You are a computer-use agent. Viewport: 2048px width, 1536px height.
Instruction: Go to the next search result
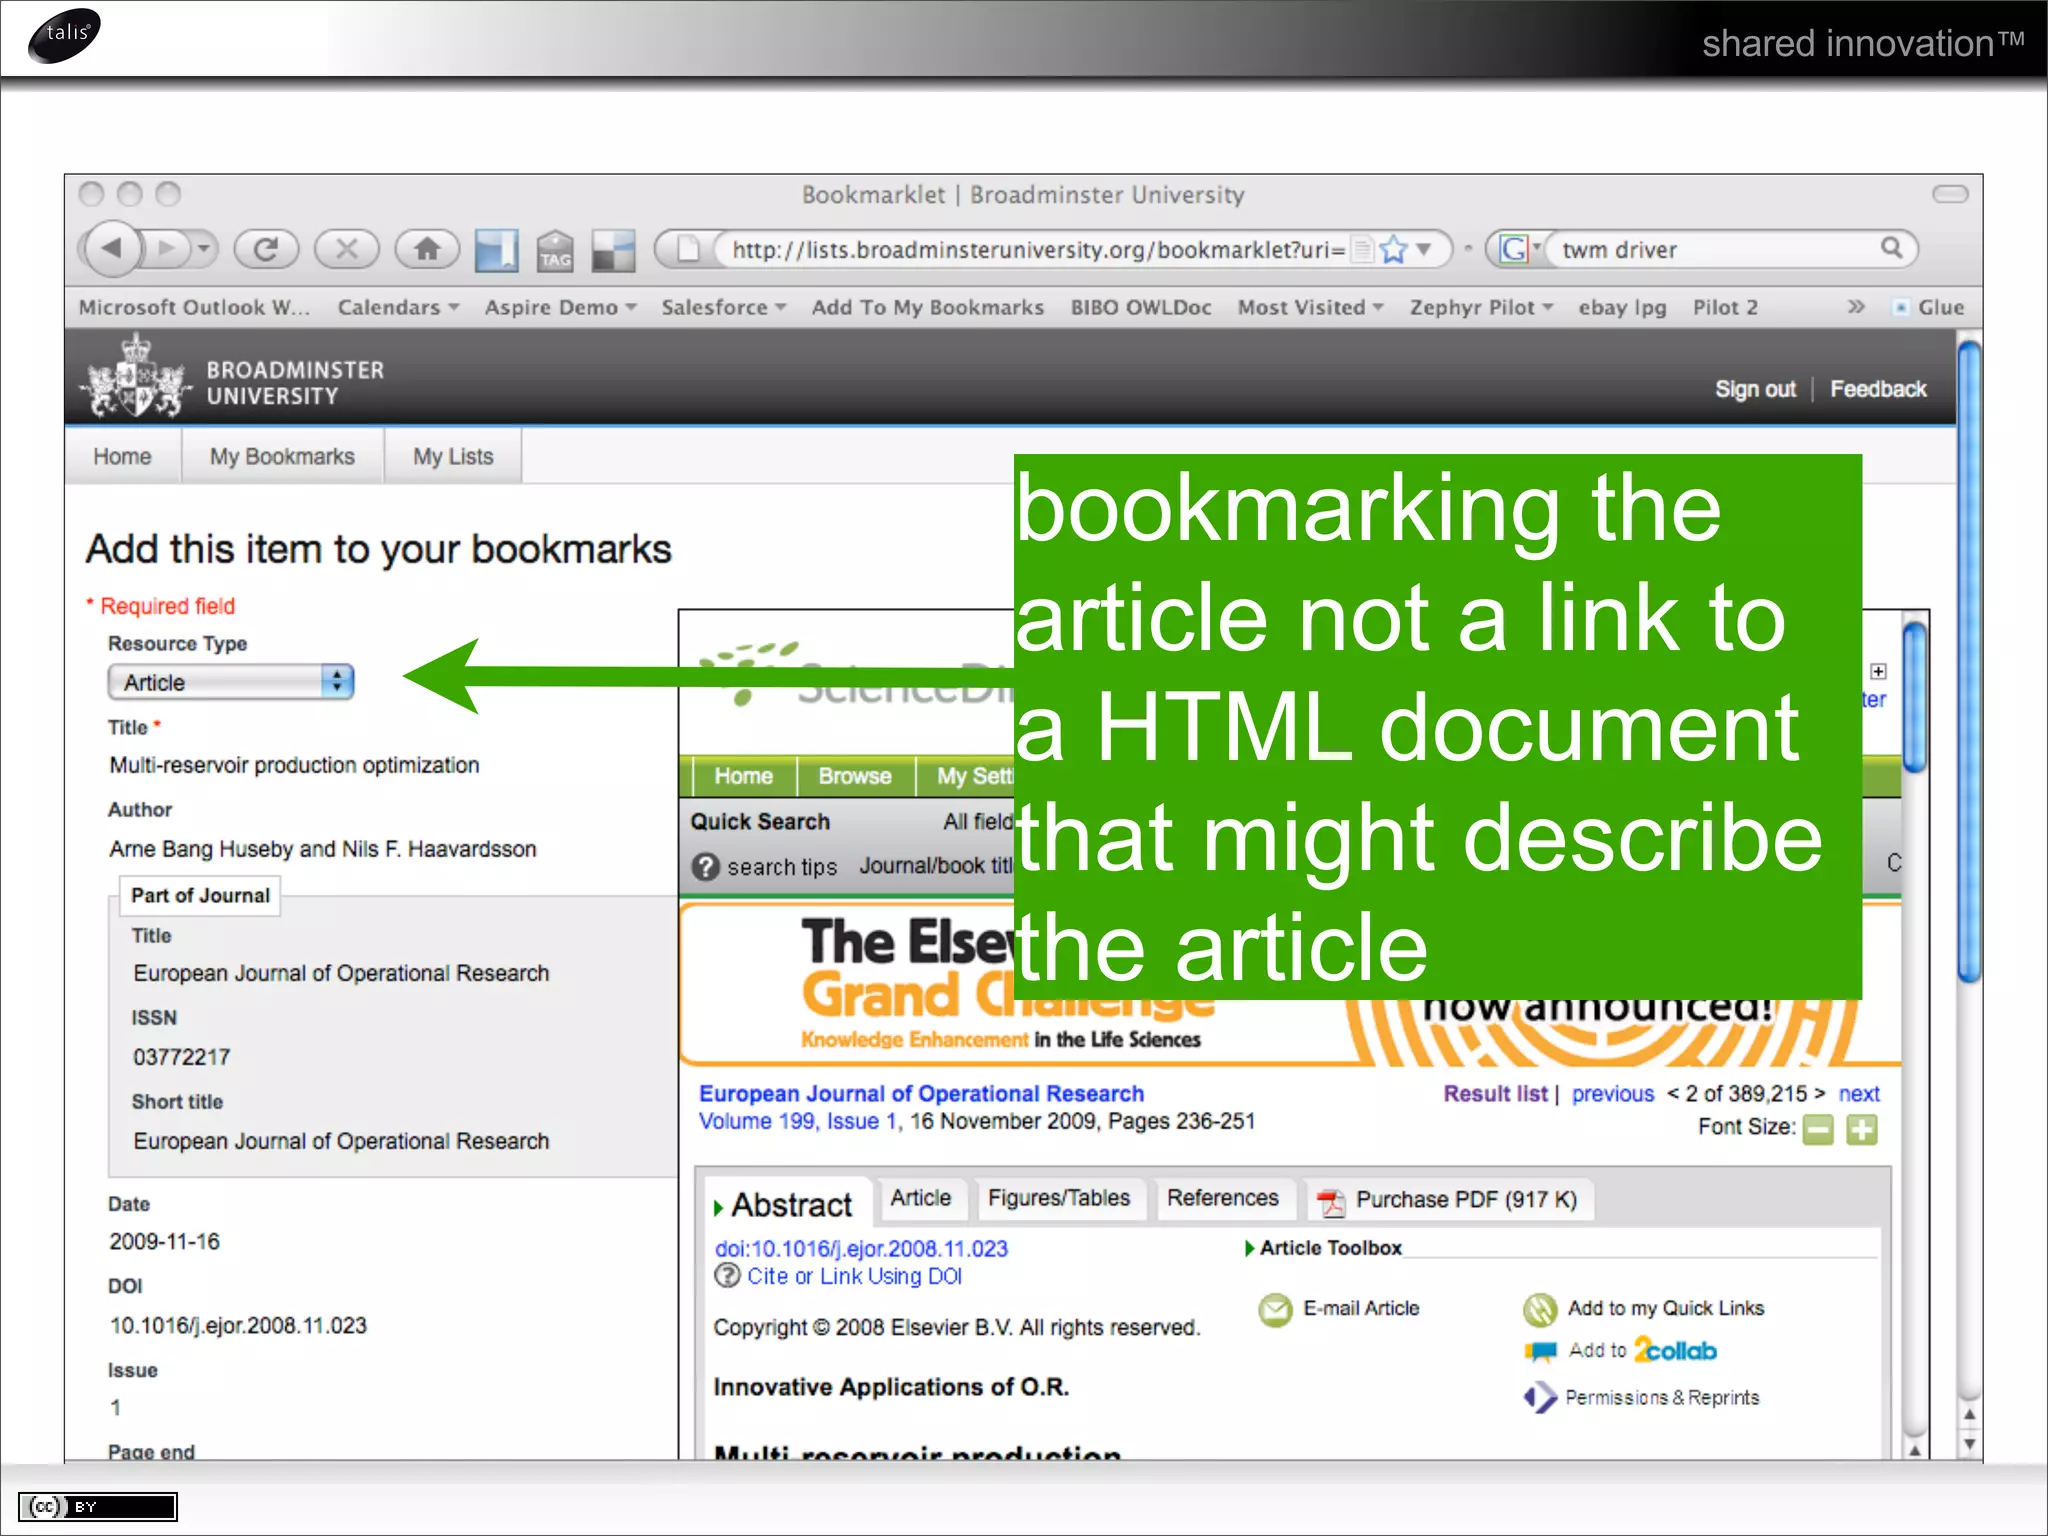click(1859, 1094)
